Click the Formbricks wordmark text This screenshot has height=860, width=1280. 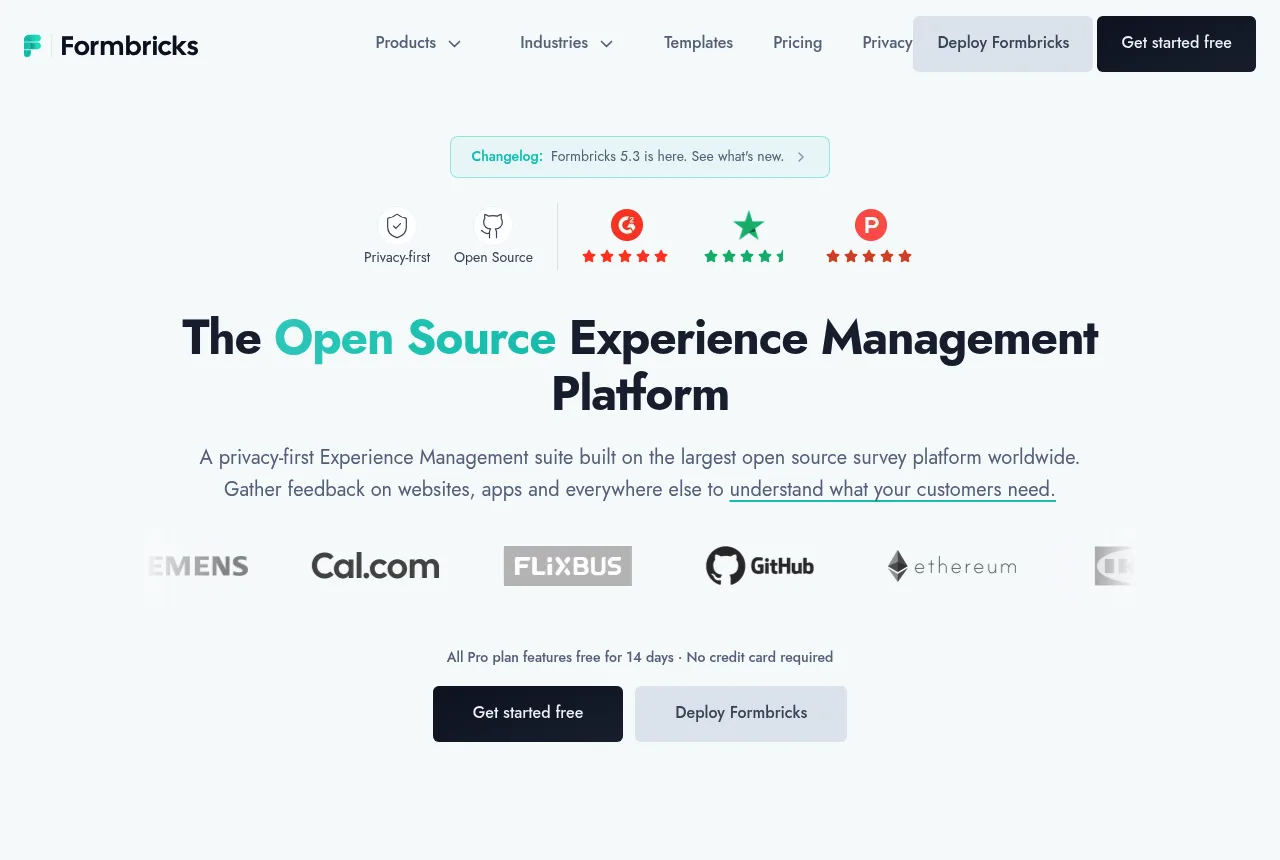[129, 46]
